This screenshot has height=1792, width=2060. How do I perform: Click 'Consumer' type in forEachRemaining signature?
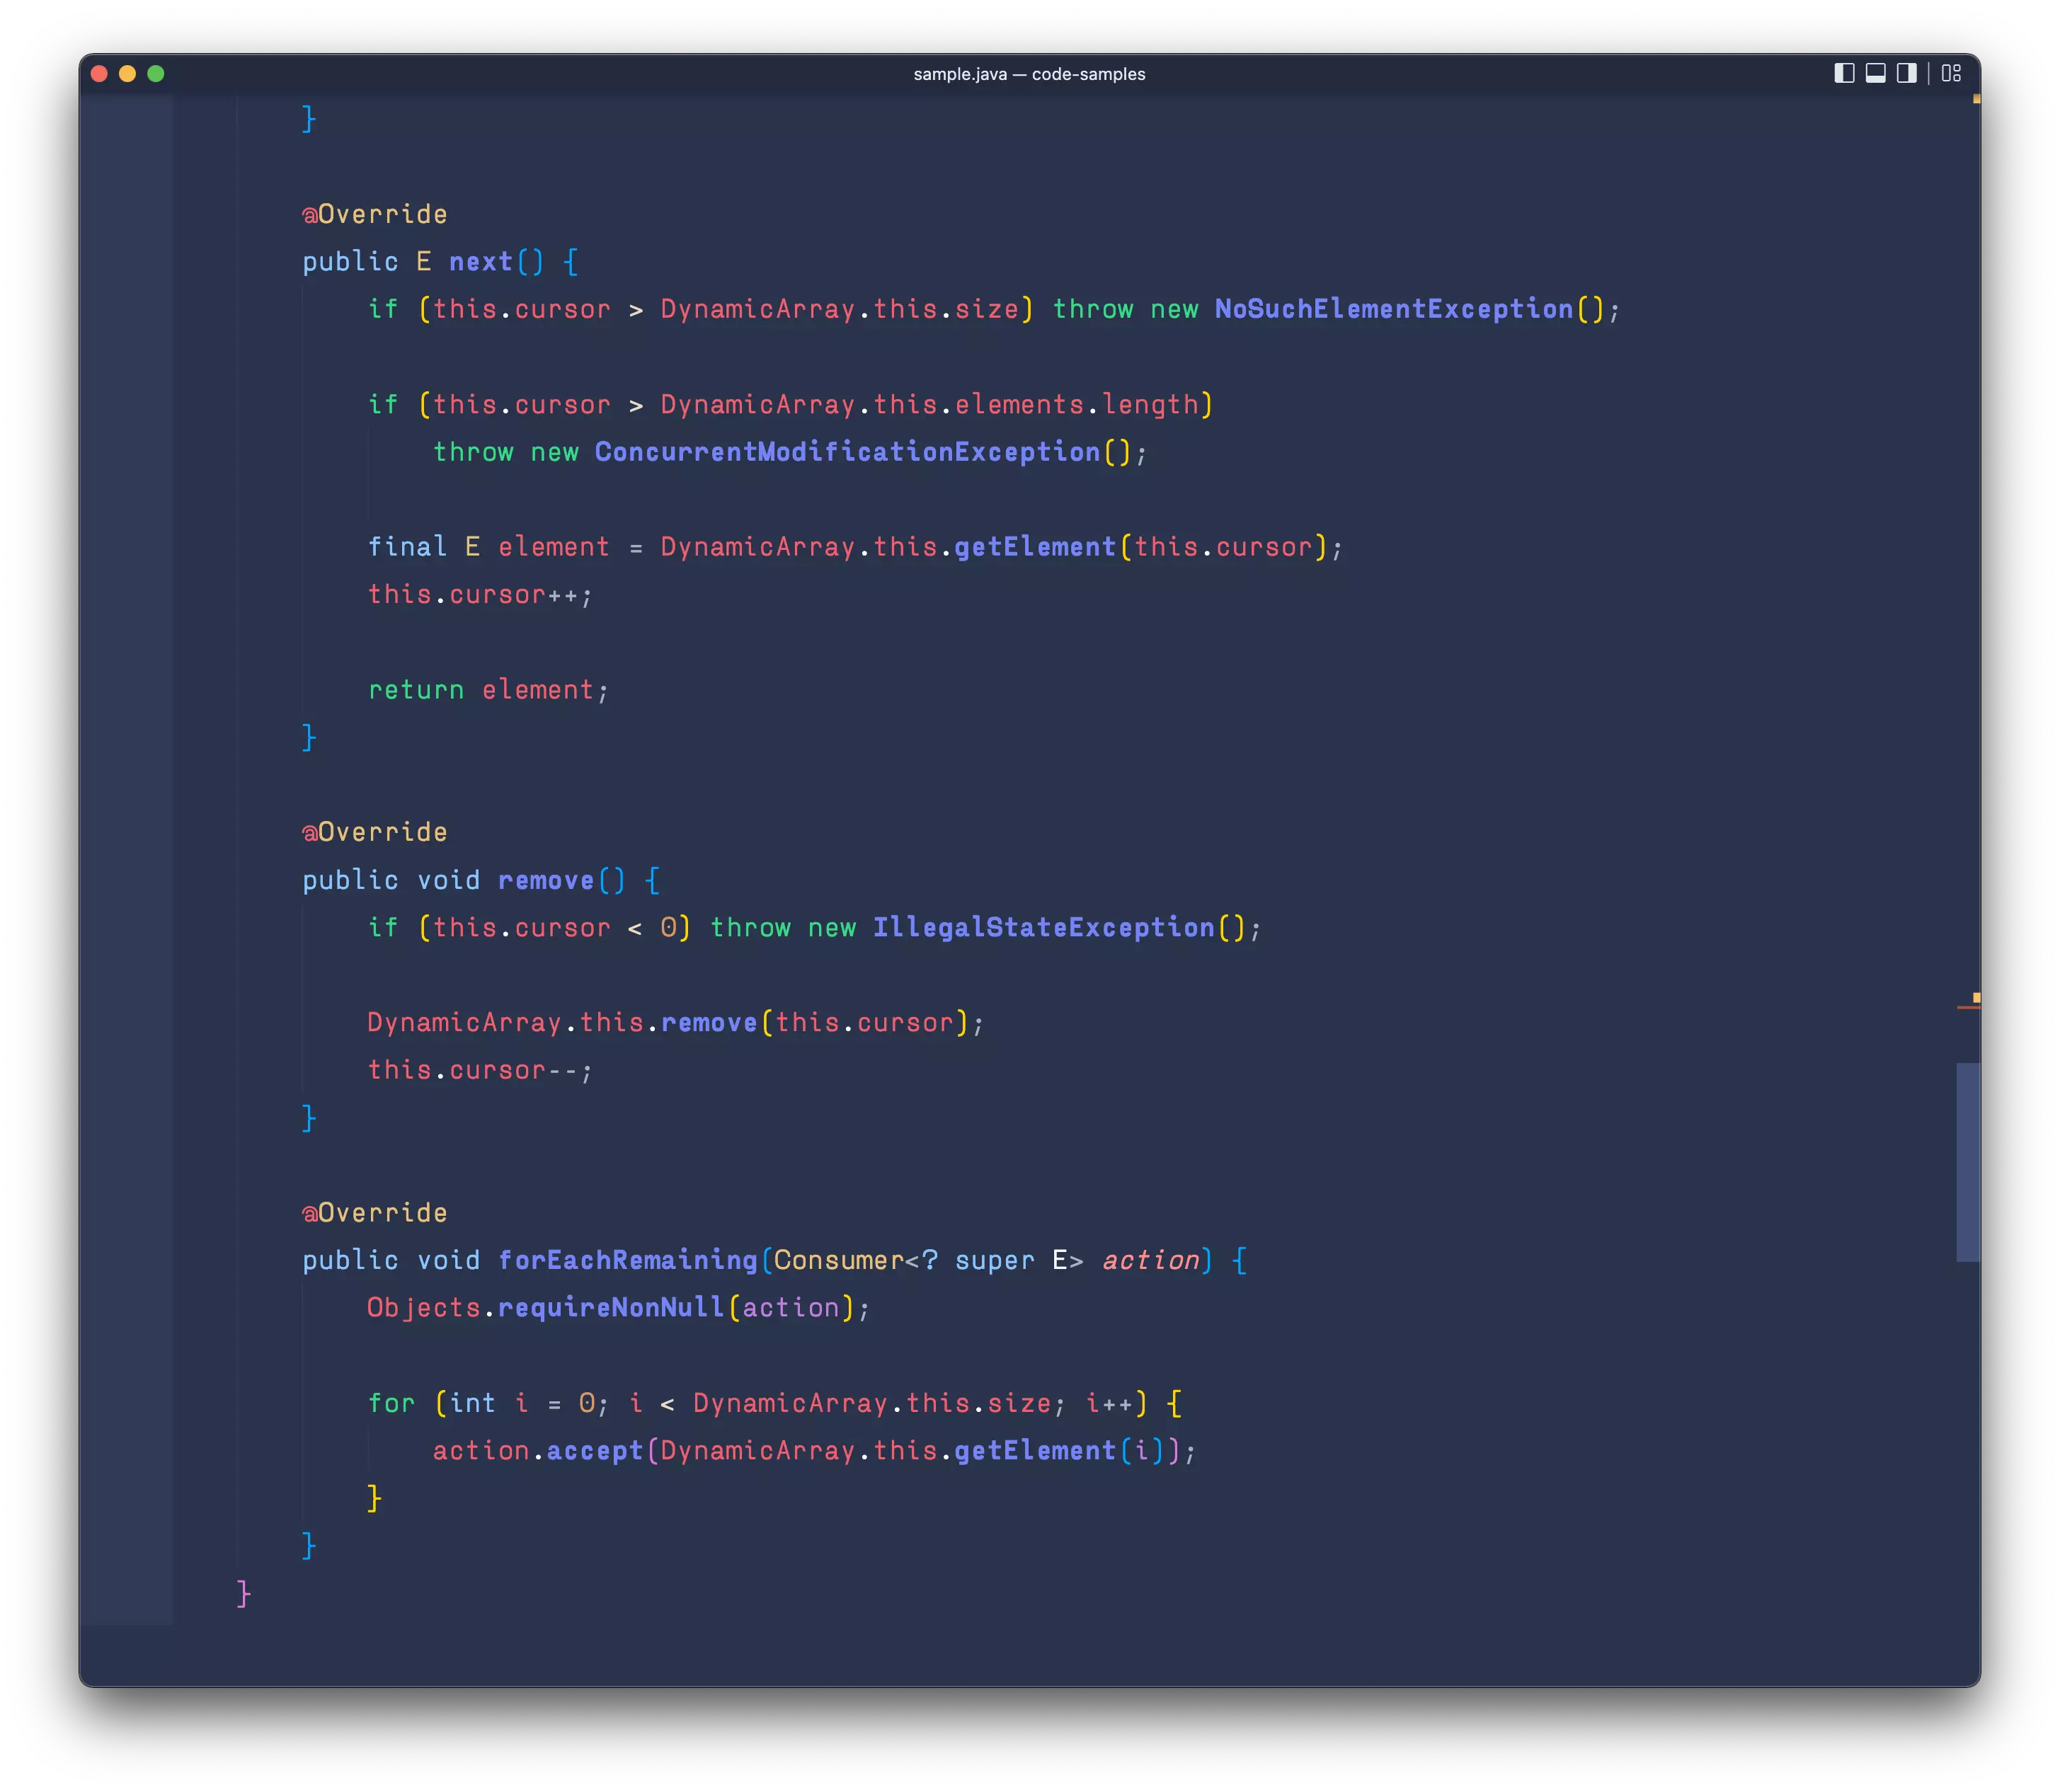pyautogui.click(x=838, y=1260)
